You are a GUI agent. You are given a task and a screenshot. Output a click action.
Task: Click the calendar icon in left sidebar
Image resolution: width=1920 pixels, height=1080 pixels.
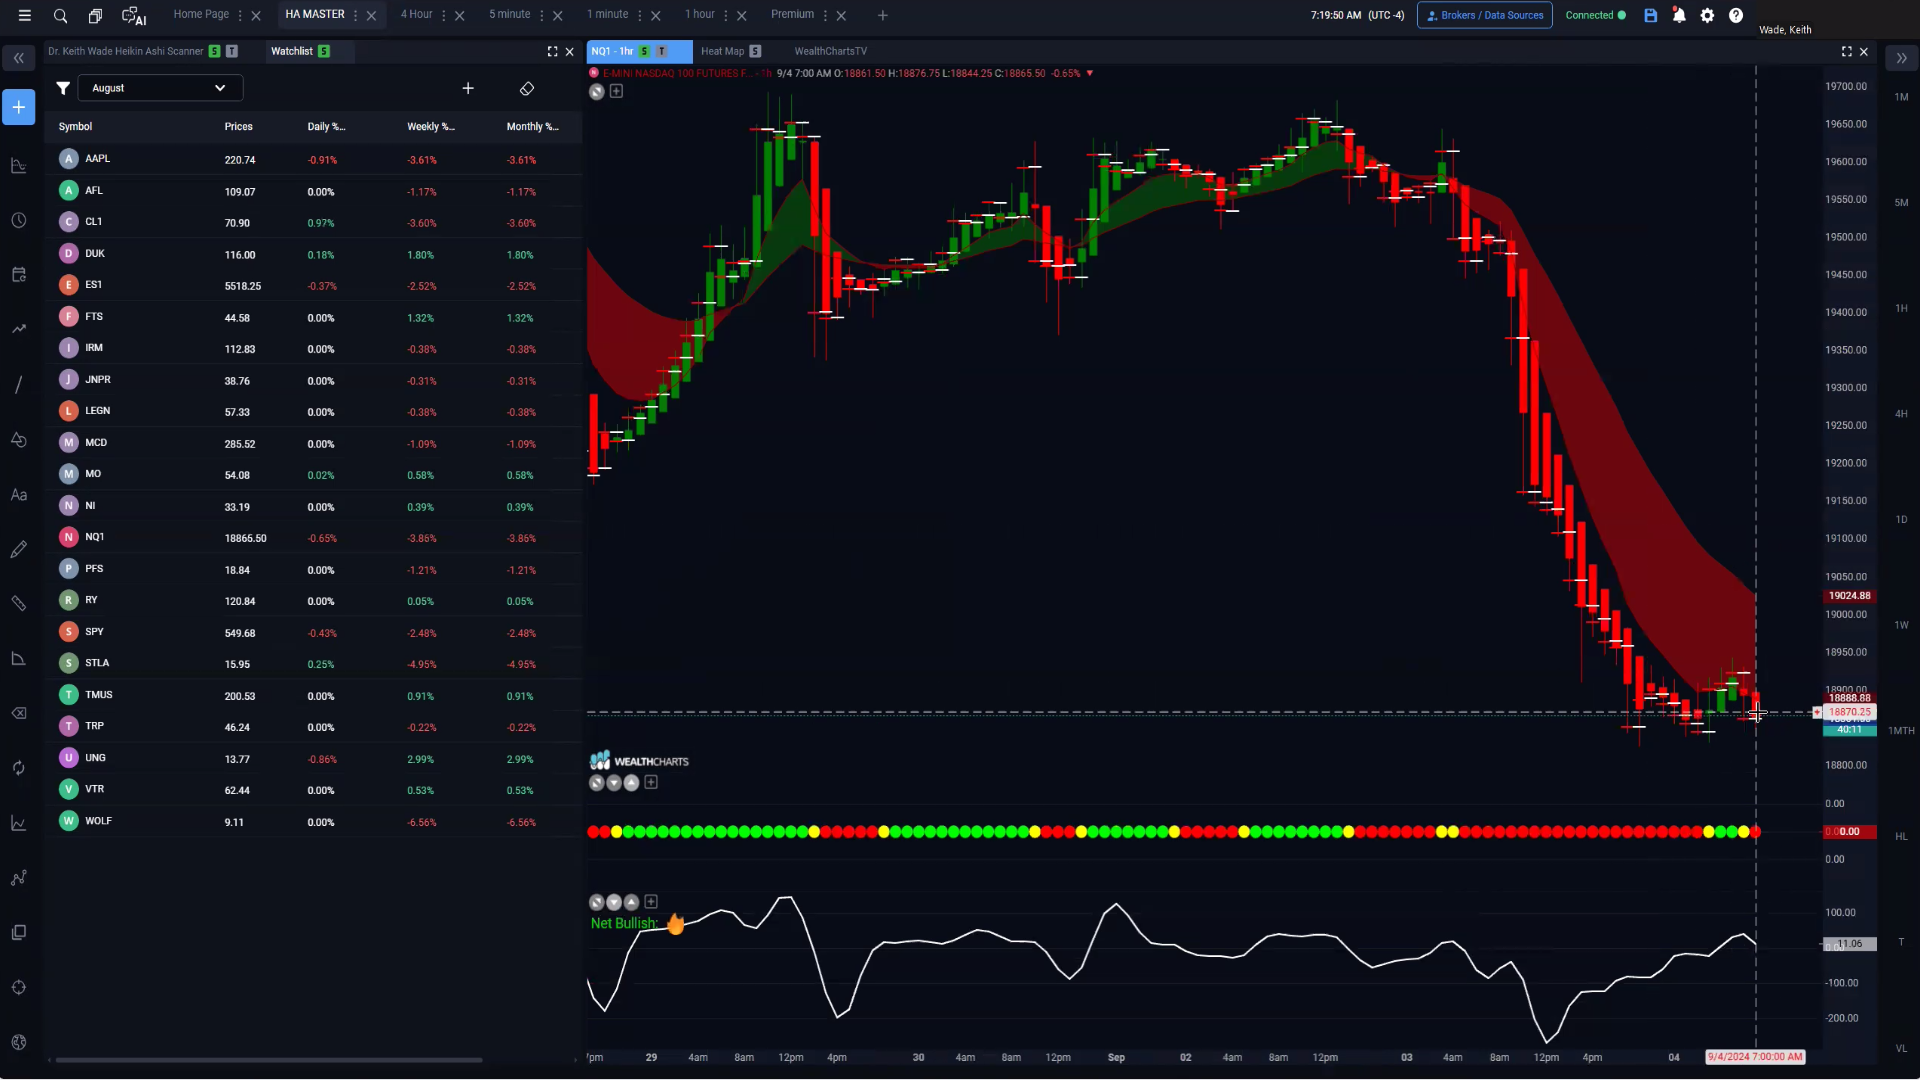(19, 275)
